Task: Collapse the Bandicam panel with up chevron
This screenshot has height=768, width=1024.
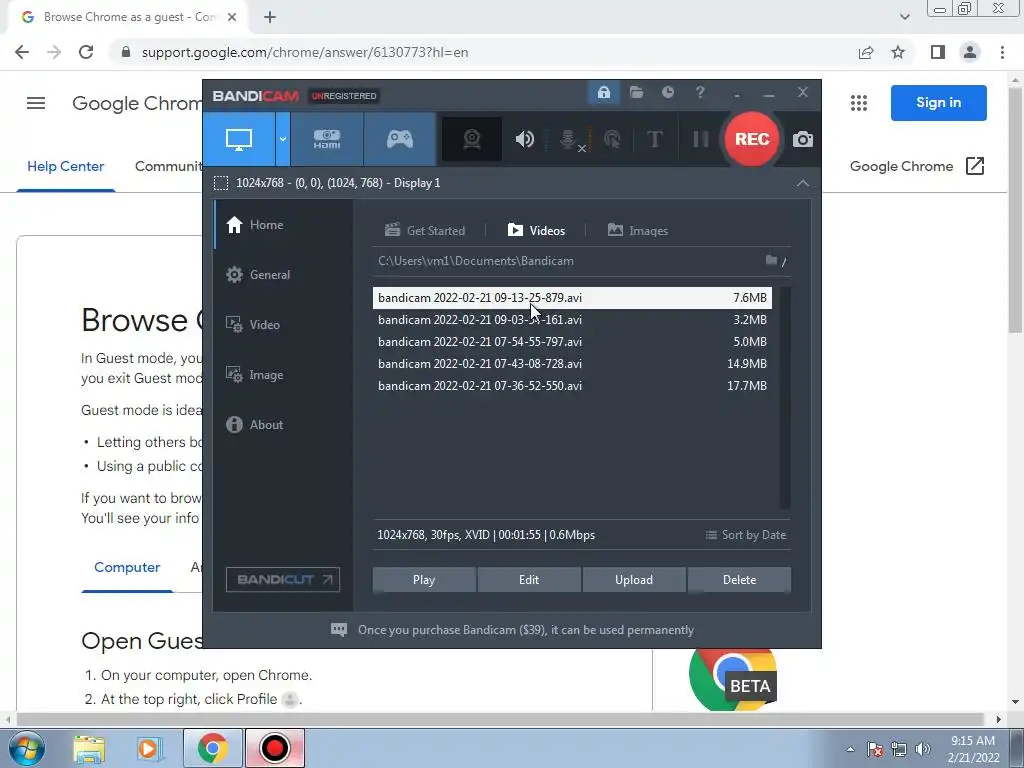Action: click(x=803, y=184)
